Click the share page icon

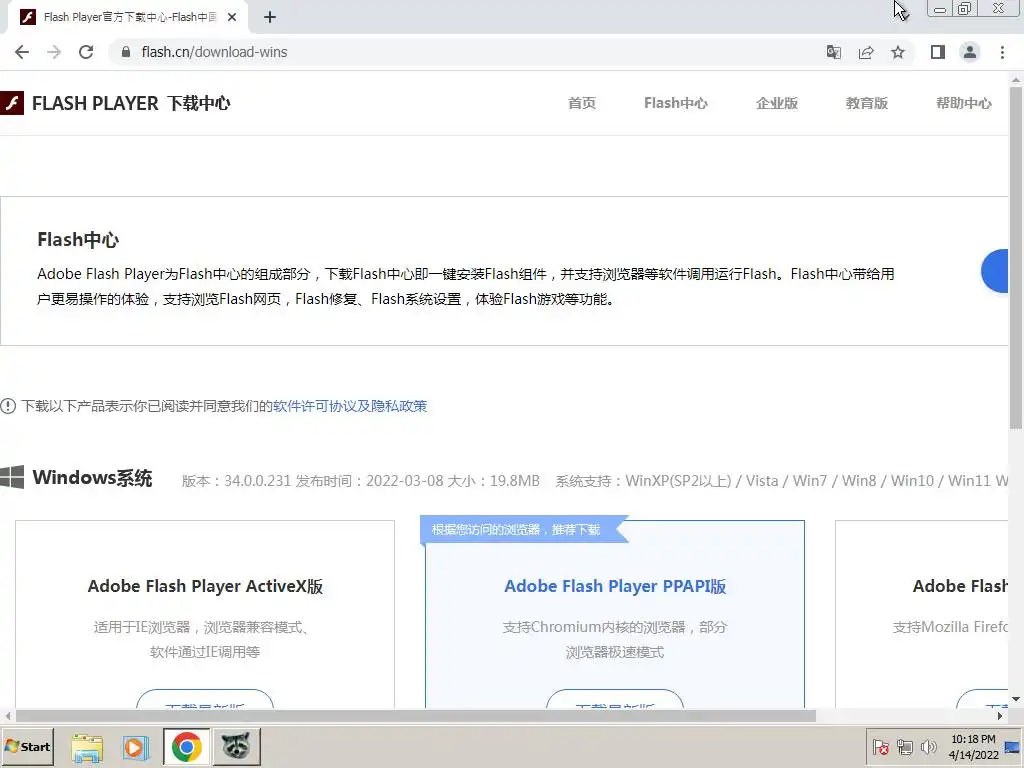[866, 52]
